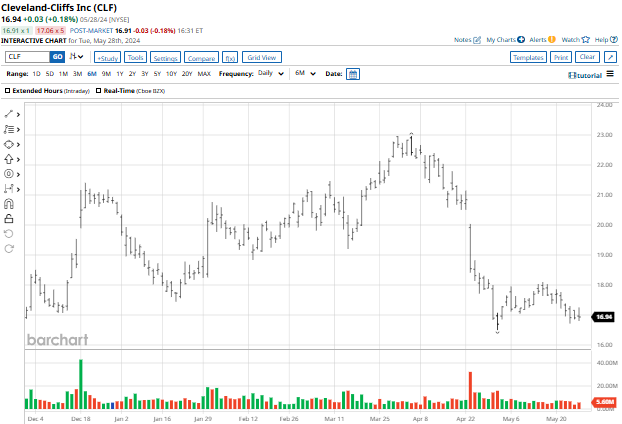
Task: Select the MAX range option
Action: coord(204,74)
